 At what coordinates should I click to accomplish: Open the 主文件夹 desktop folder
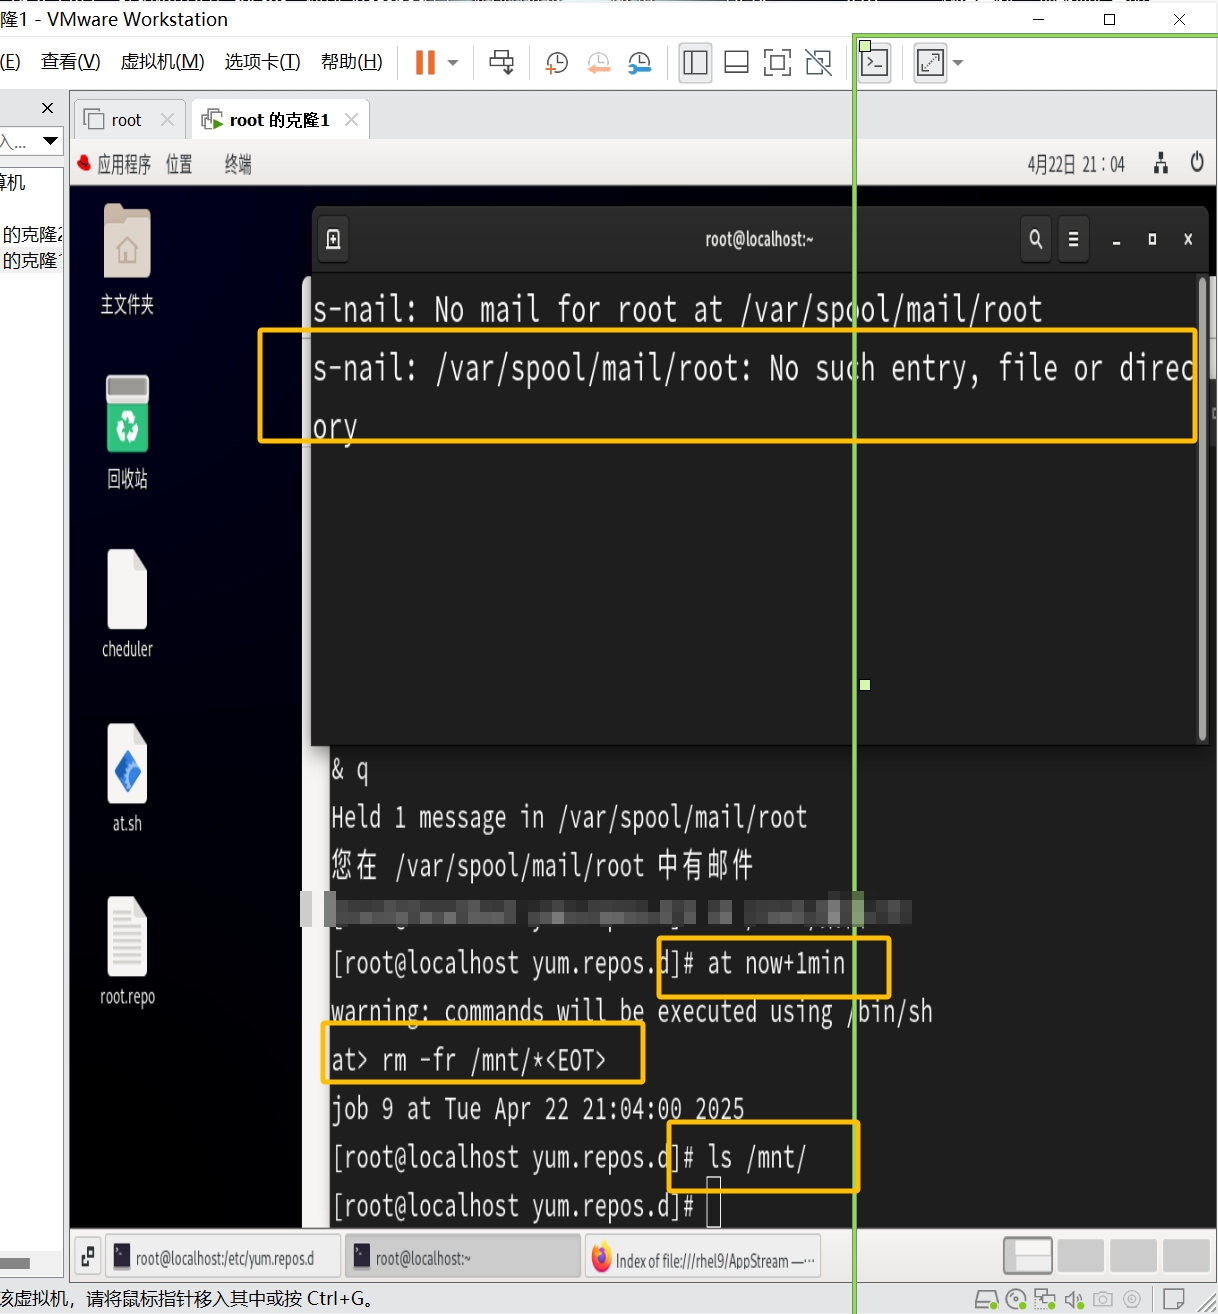tap(127, 260)
